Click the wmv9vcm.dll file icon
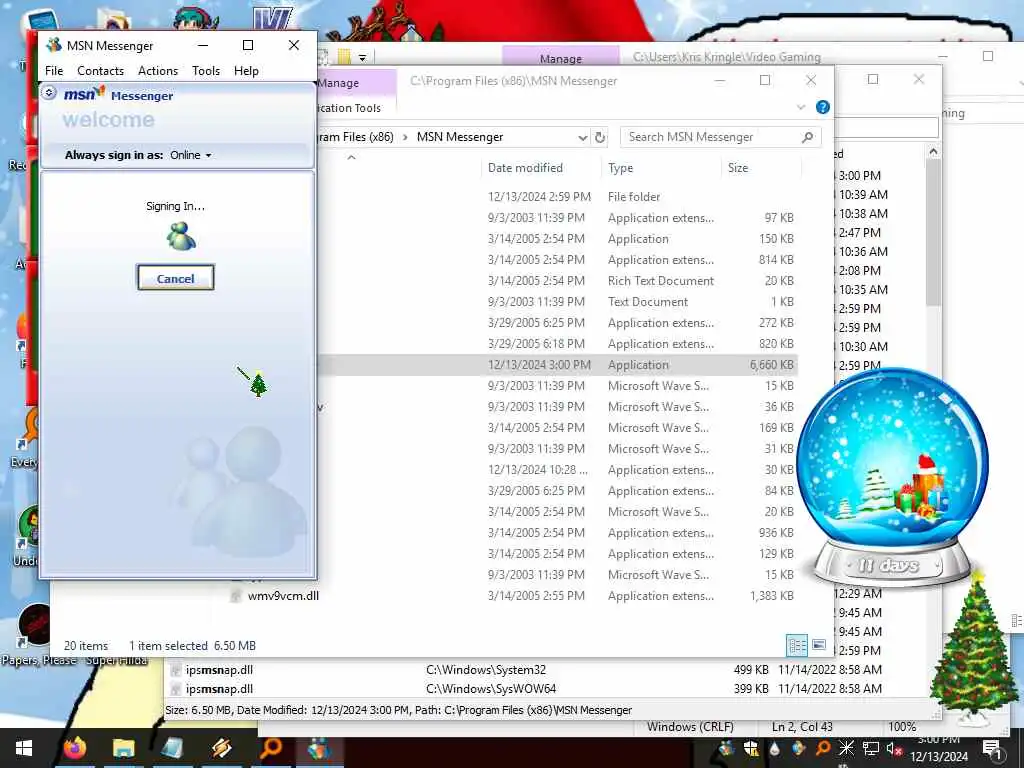This screenshot has height=768, width=1024. [237, 596]
